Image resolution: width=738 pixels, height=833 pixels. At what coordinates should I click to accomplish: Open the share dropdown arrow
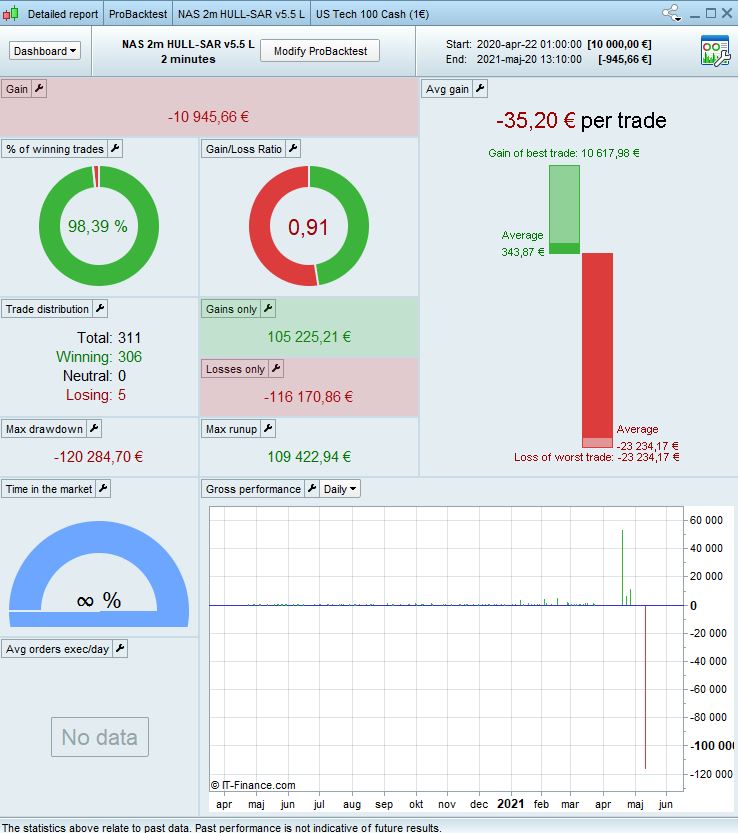click(678, 19)
